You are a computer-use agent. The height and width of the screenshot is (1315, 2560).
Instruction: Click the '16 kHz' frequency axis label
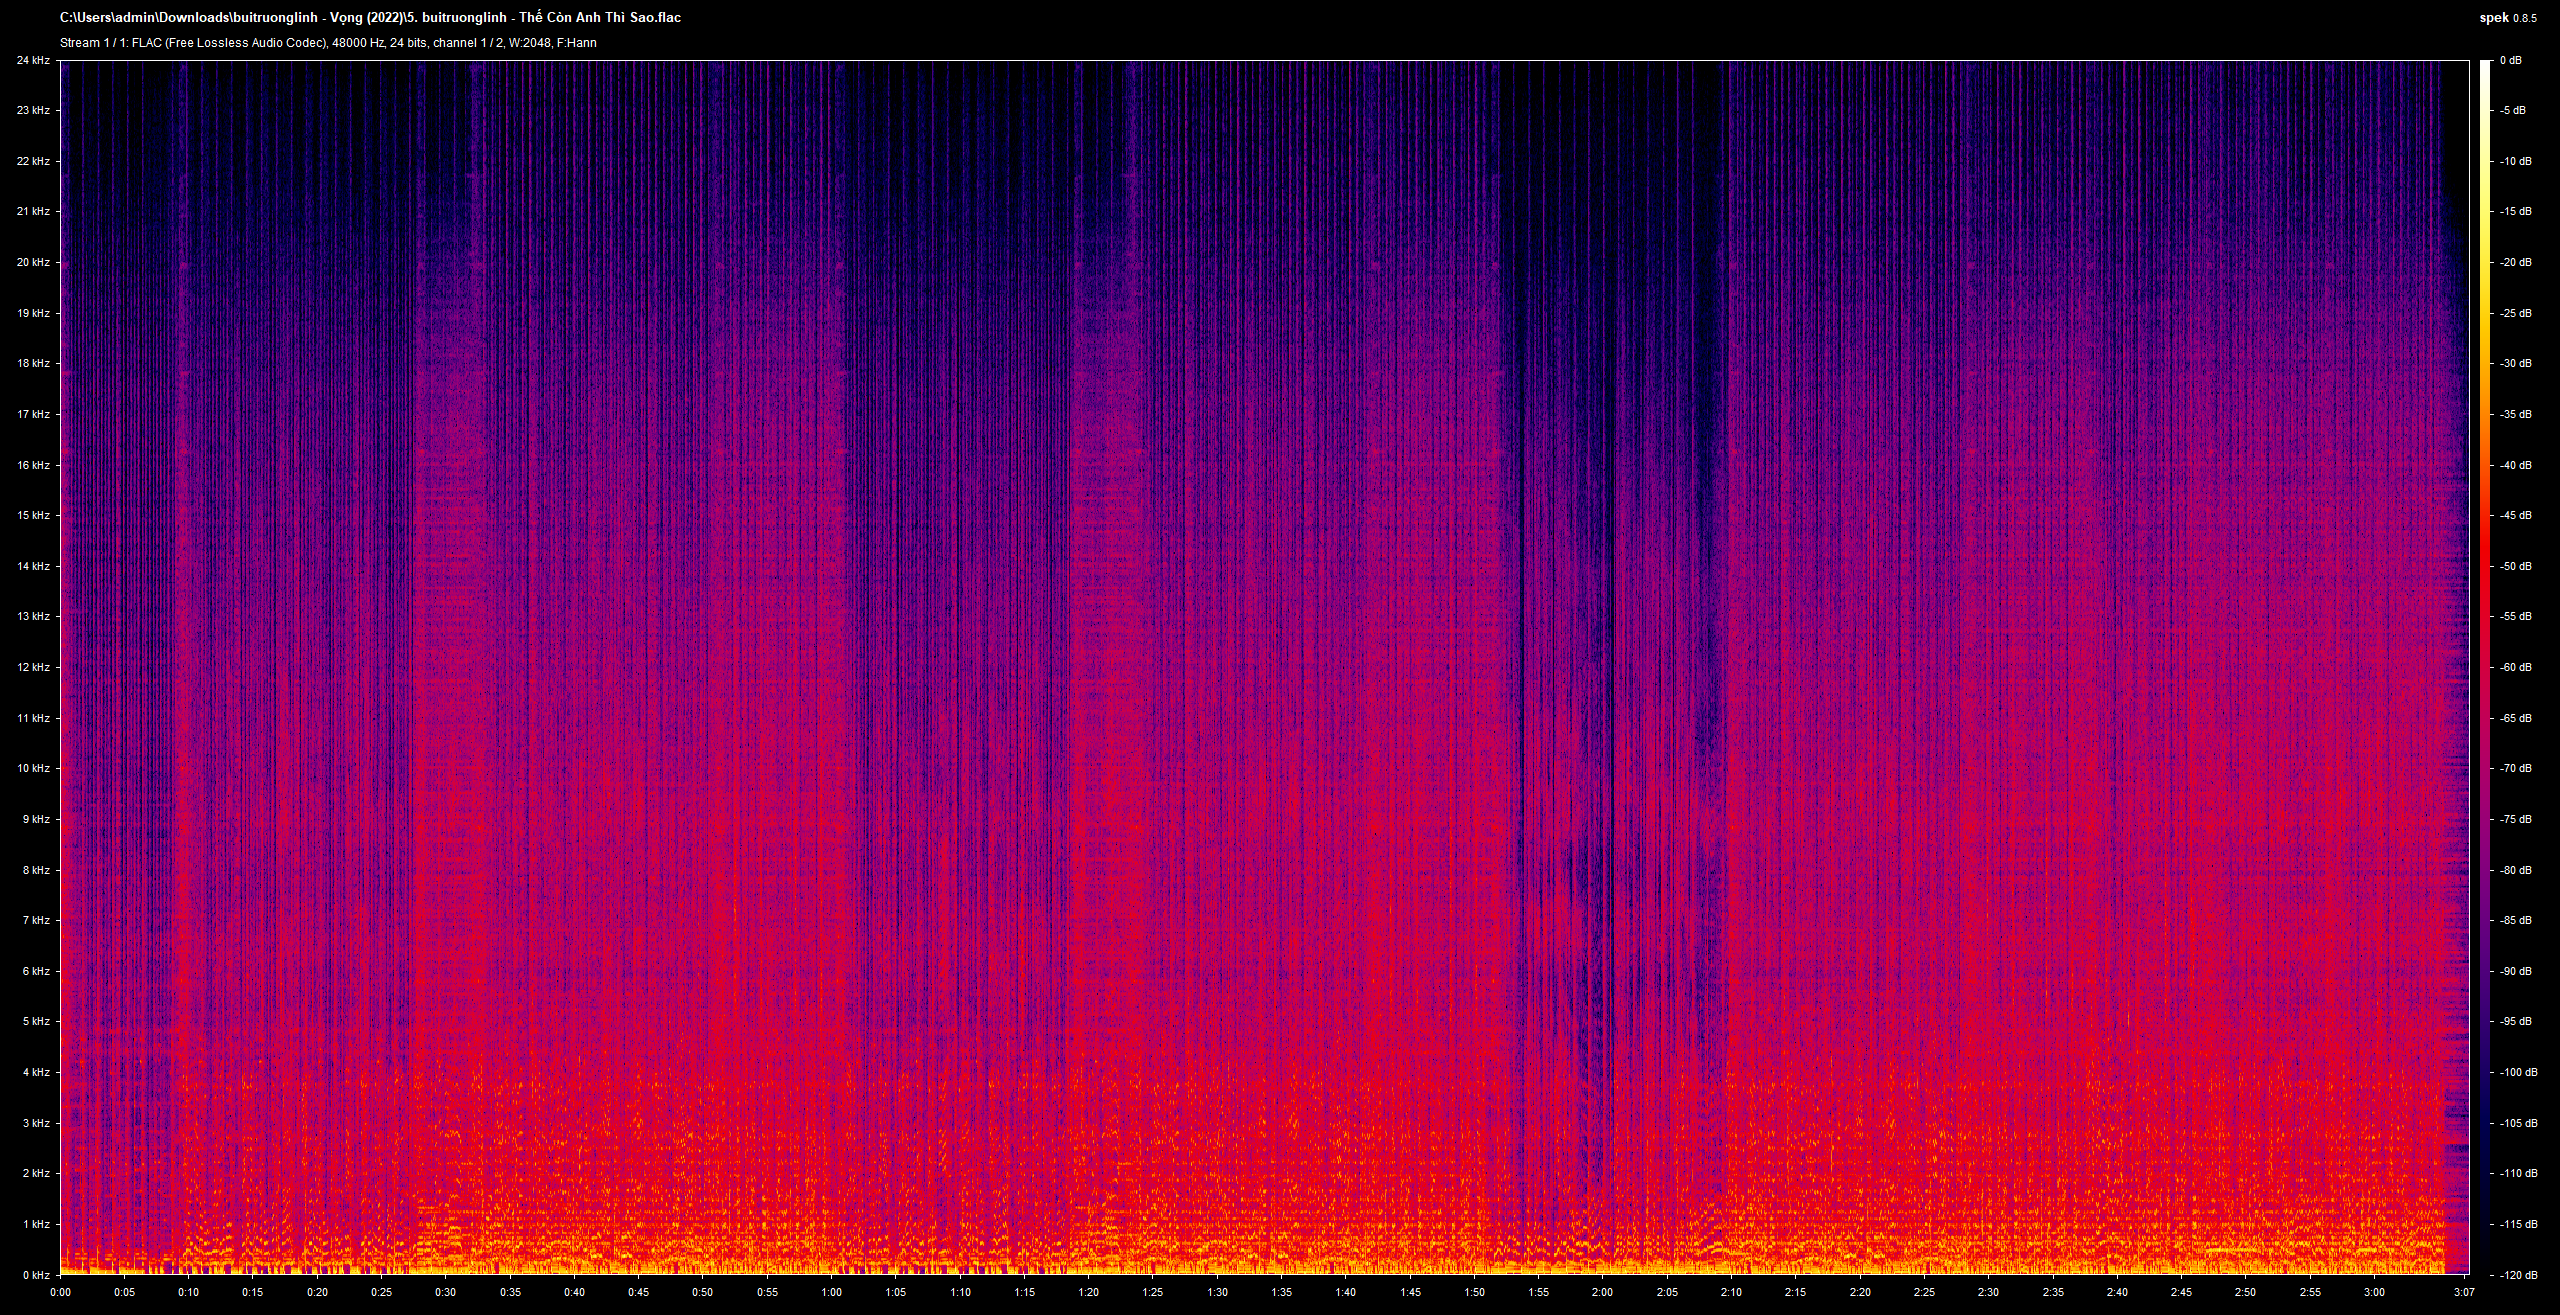pyautogui.click(x=33, y=465)
